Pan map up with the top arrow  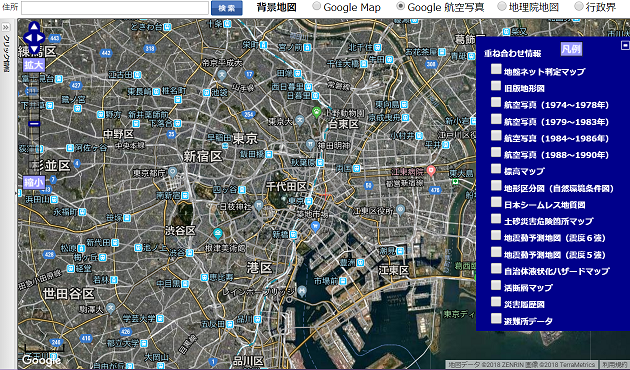click(34, 27)
